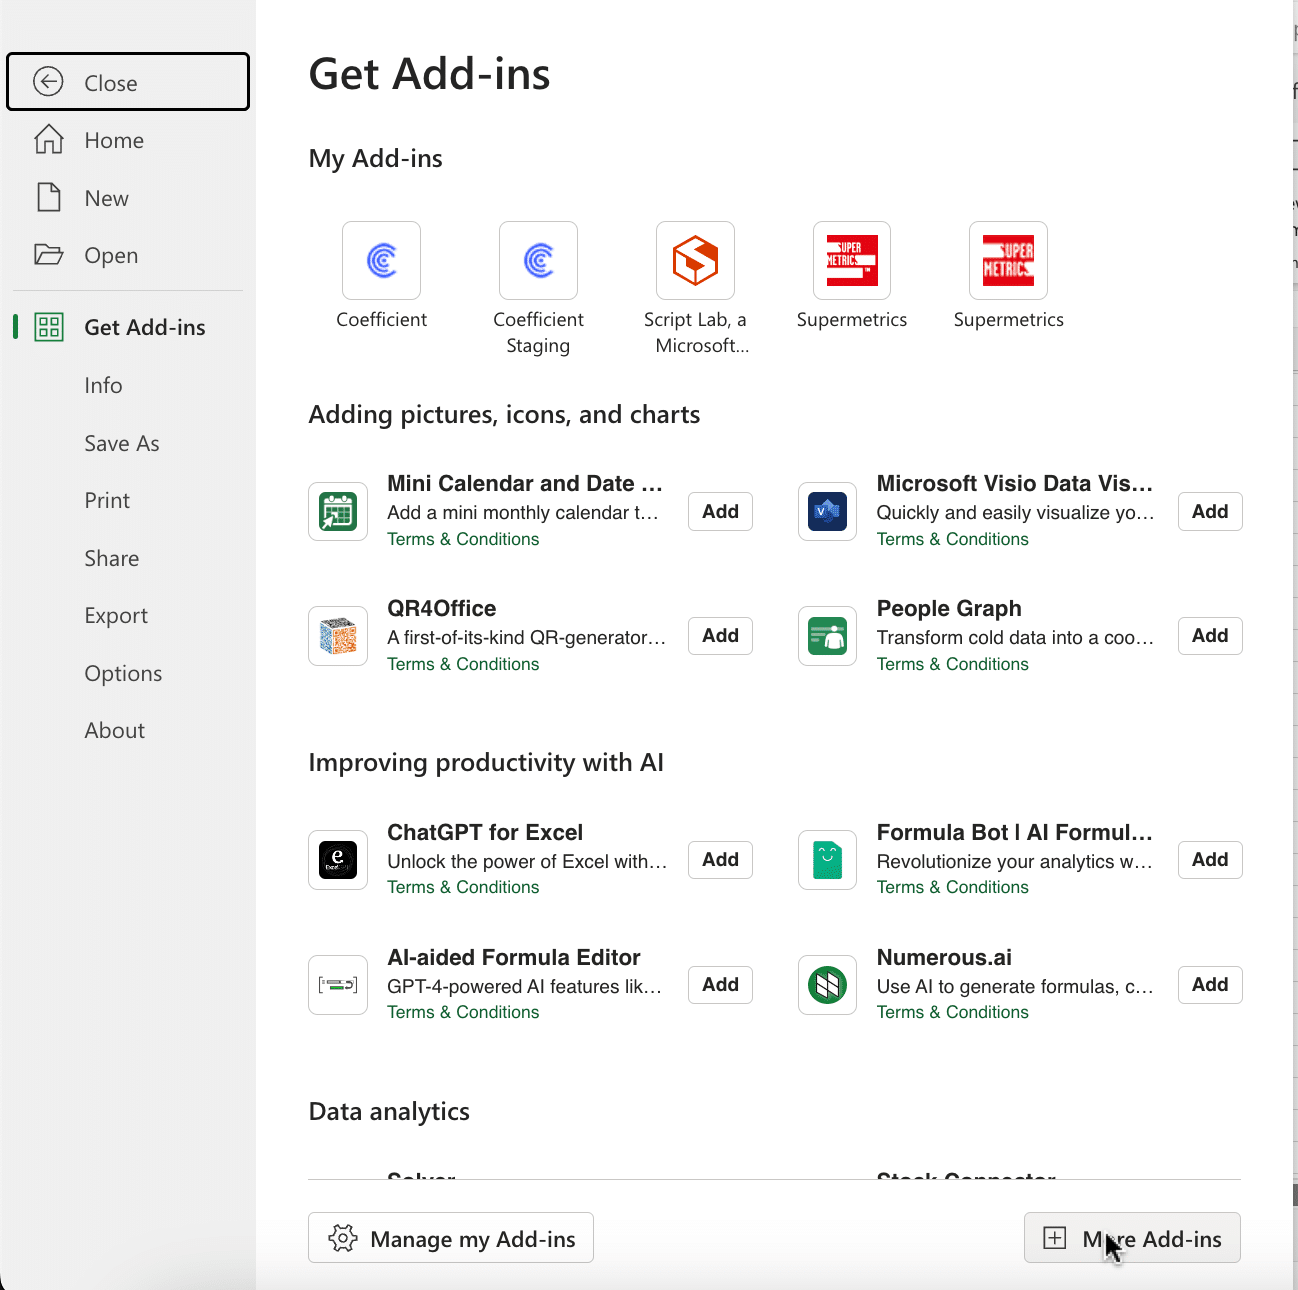
Task: Select the QR4Office add-in icon
Action: pos(338,636)
